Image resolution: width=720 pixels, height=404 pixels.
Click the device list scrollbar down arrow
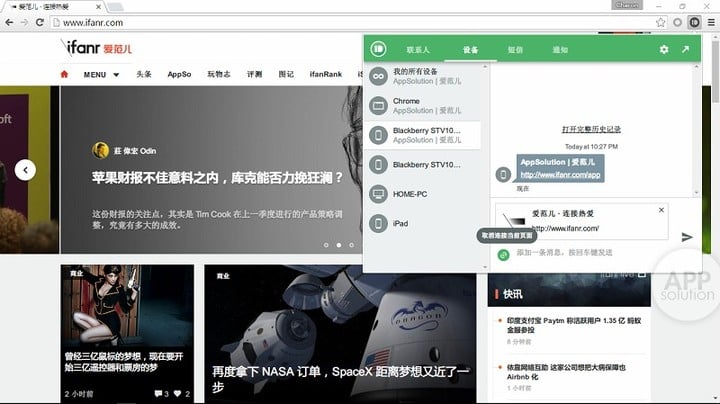click(485, 267)
